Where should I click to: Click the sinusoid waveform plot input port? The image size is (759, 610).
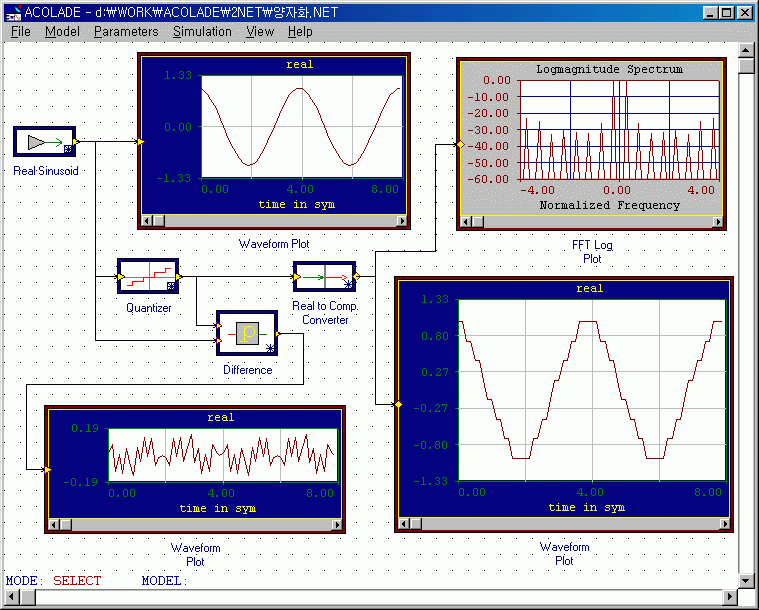[140, 141]
